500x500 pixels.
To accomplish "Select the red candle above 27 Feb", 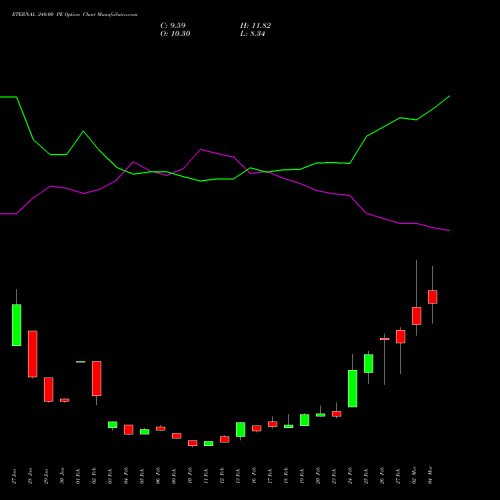I will click(401, 337).
